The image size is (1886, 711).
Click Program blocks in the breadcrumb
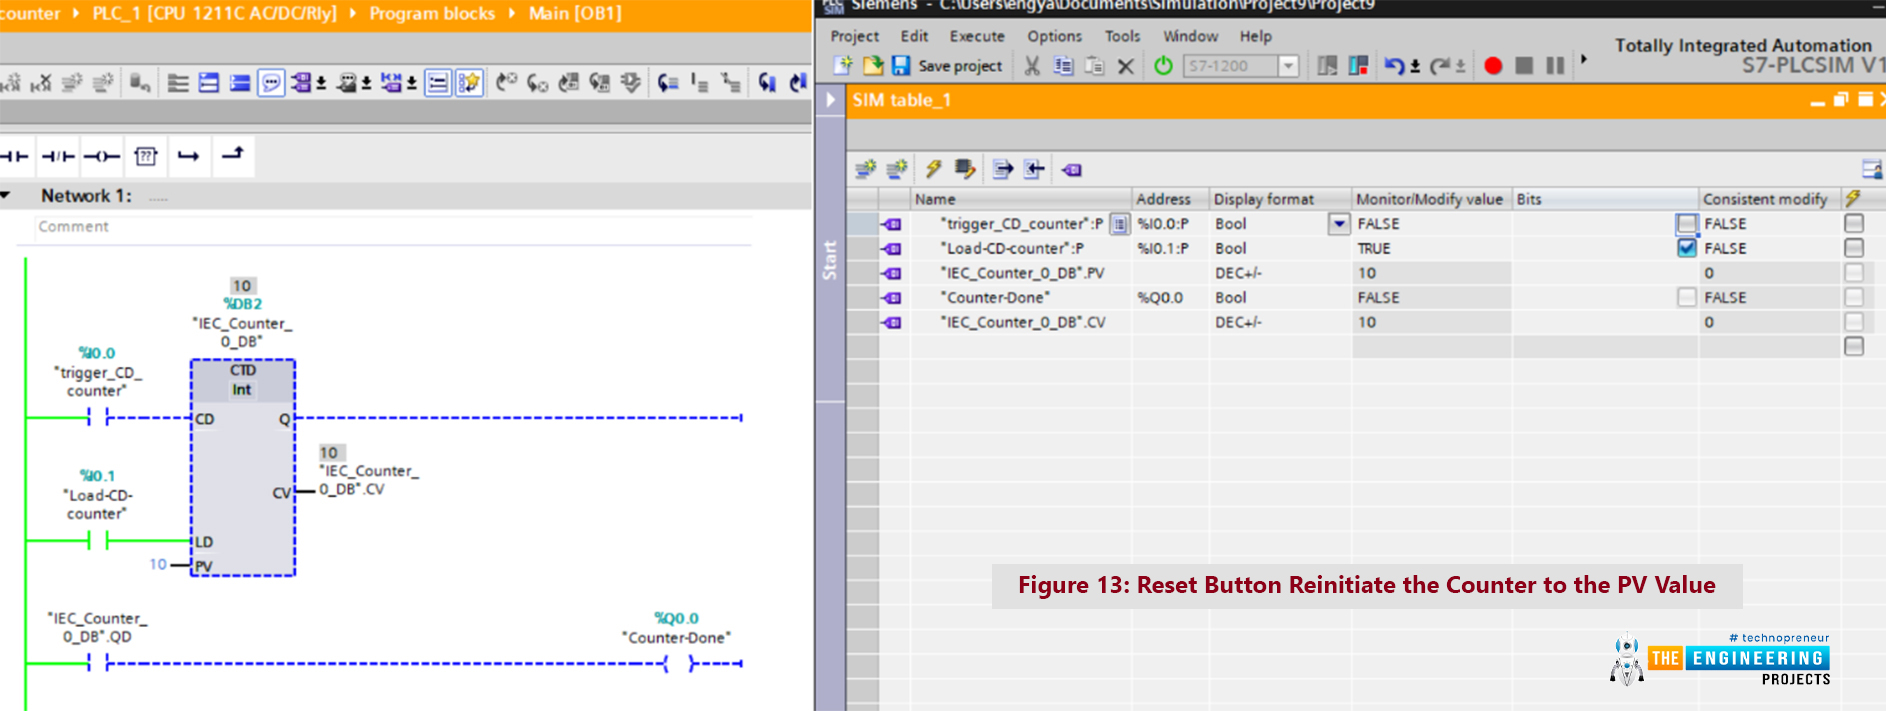click(432, 13)
